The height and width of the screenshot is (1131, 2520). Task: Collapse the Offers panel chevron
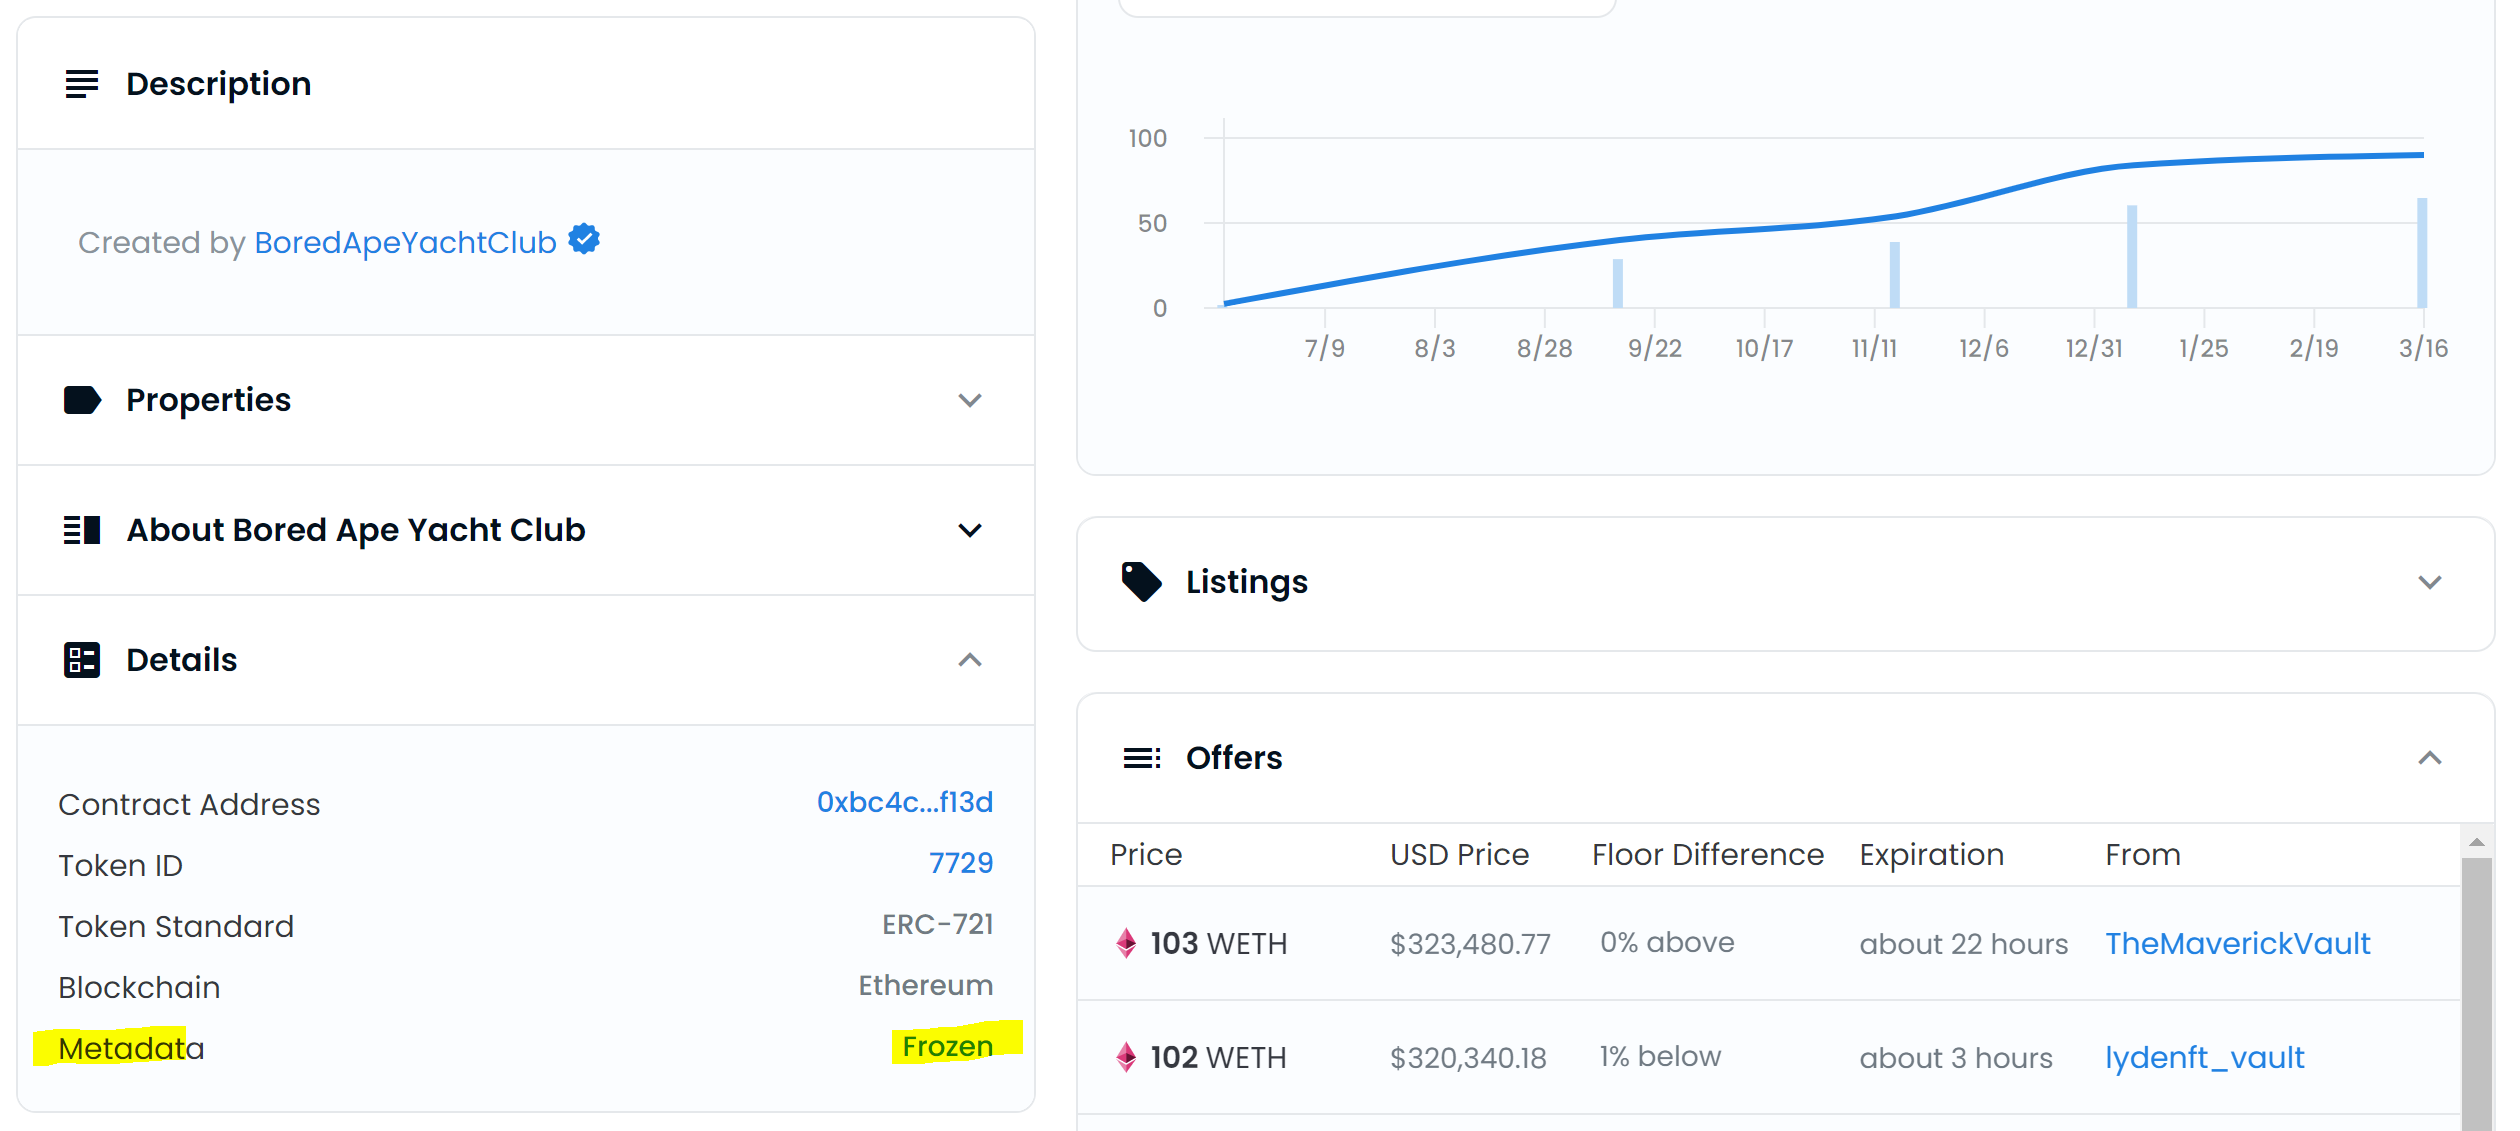pyautogui.click(x=2429, y=758)
